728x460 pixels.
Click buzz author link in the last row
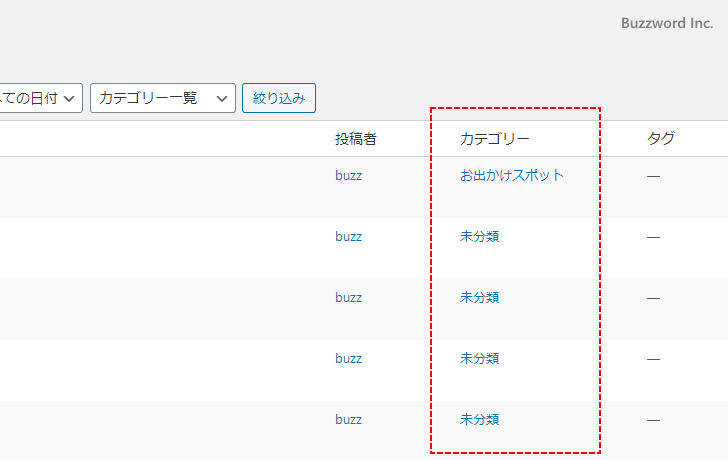pos(348,419)
